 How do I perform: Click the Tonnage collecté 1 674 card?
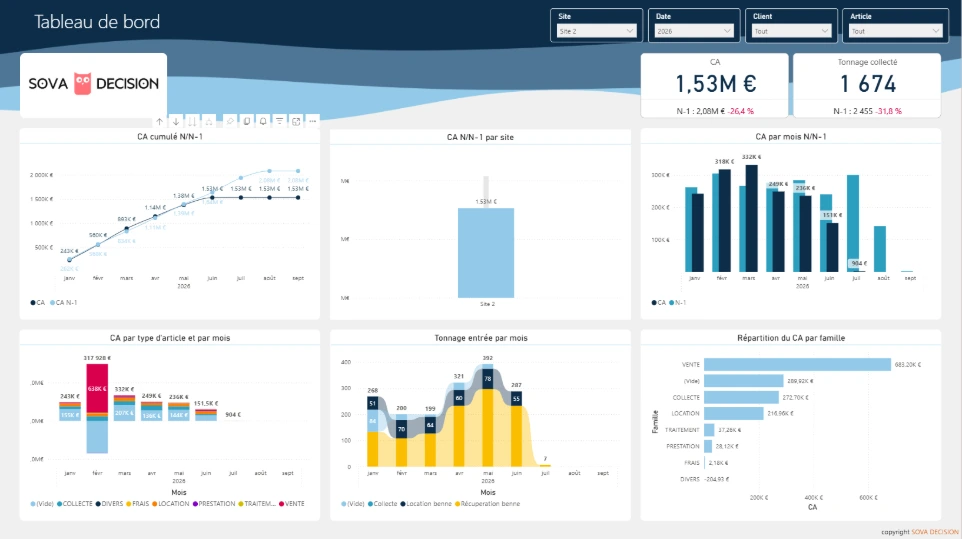[867, 85]
